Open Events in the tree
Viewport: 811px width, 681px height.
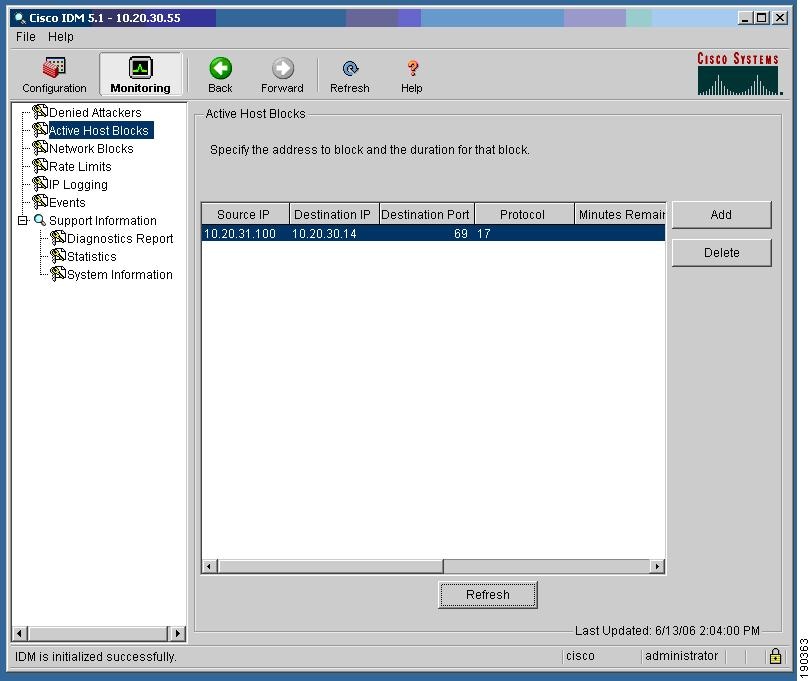tap(67, 202)
